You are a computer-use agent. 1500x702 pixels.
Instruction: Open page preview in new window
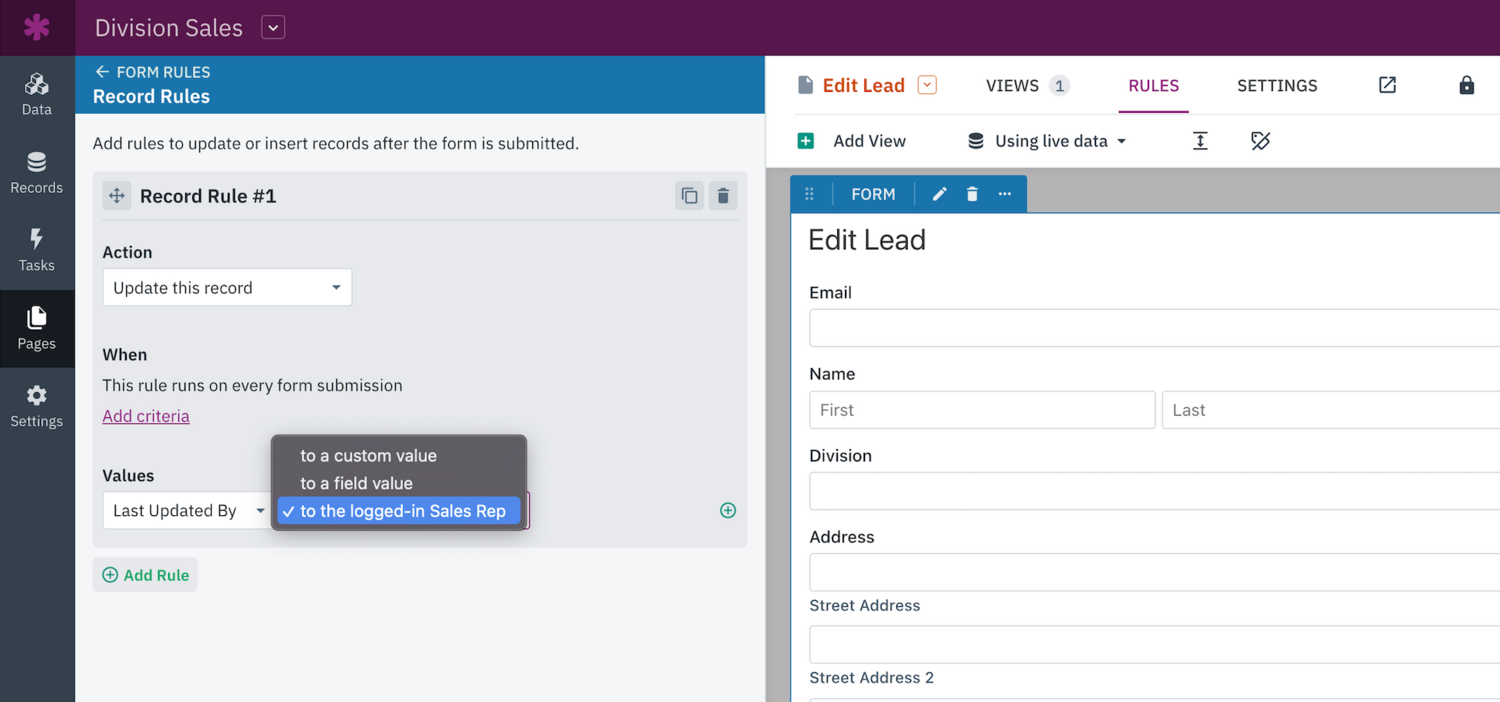[x=1387, y=85]
